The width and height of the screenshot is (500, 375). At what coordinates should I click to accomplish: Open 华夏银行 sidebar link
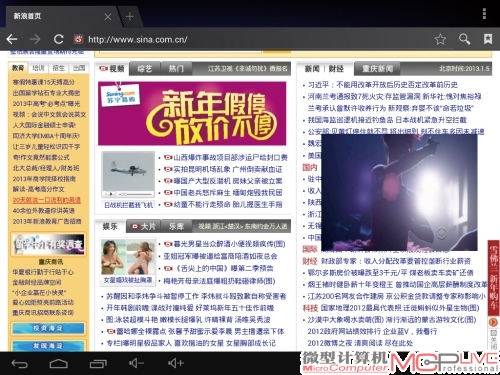click(x=43, y=272)
